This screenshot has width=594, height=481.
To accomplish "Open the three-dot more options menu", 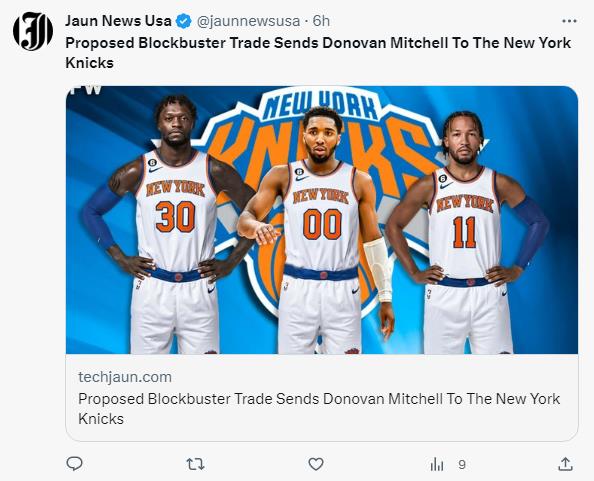I will [569, 21].
